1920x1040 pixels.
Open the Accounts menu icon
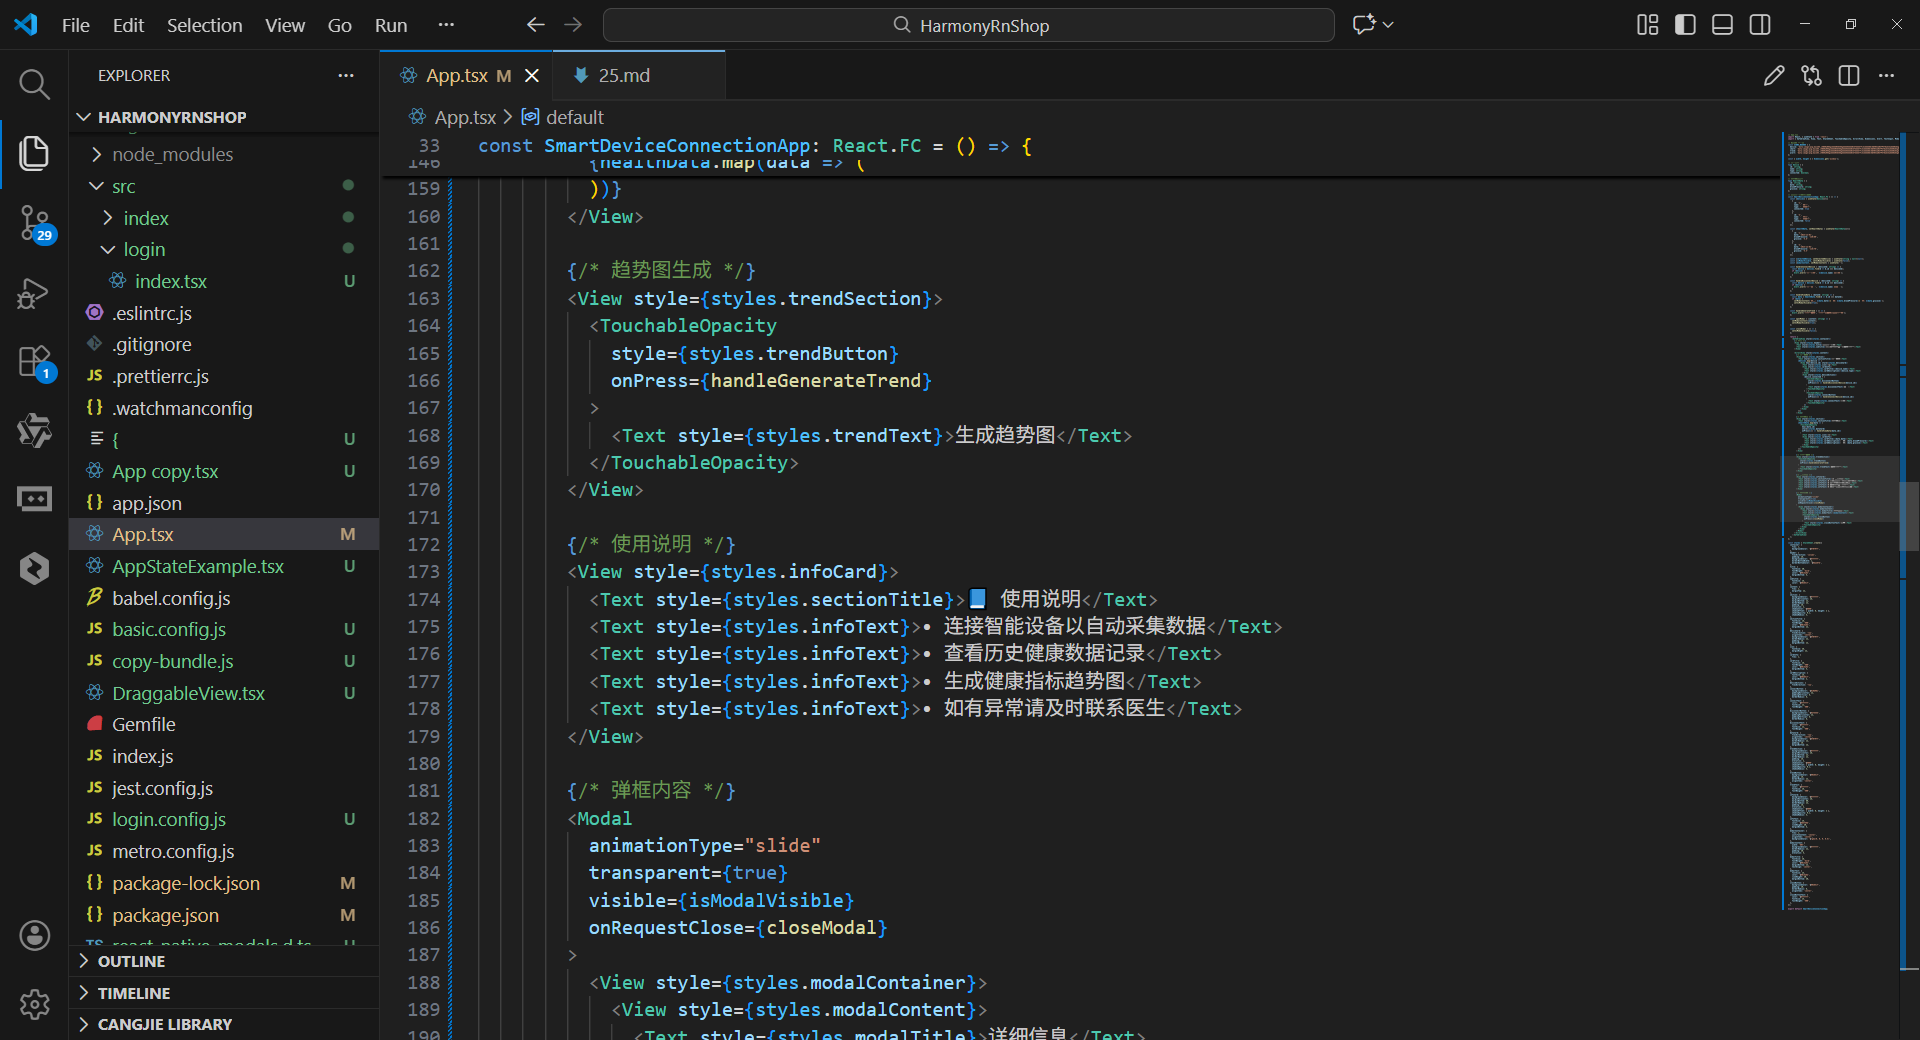click(34, 936)
